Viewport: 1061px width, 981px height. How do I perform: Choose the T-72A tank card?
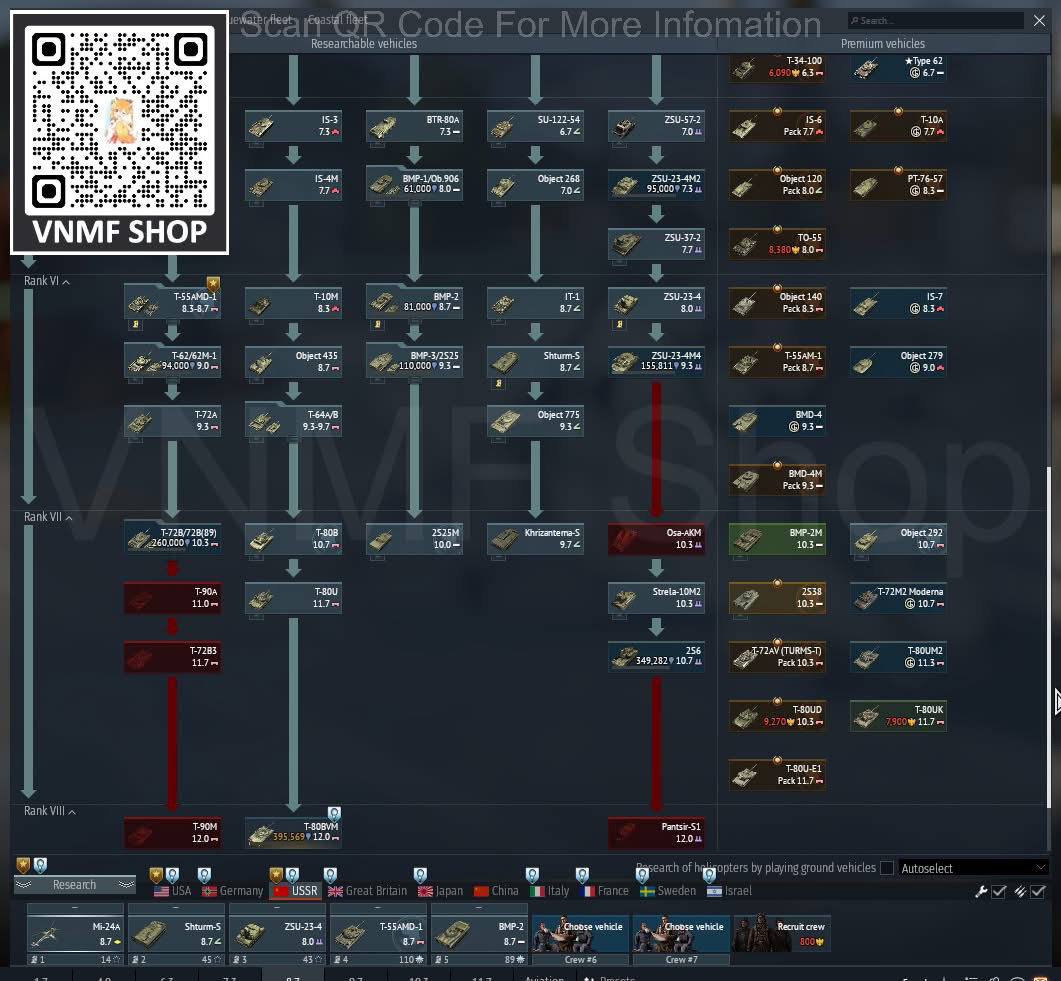pos(173,420)
